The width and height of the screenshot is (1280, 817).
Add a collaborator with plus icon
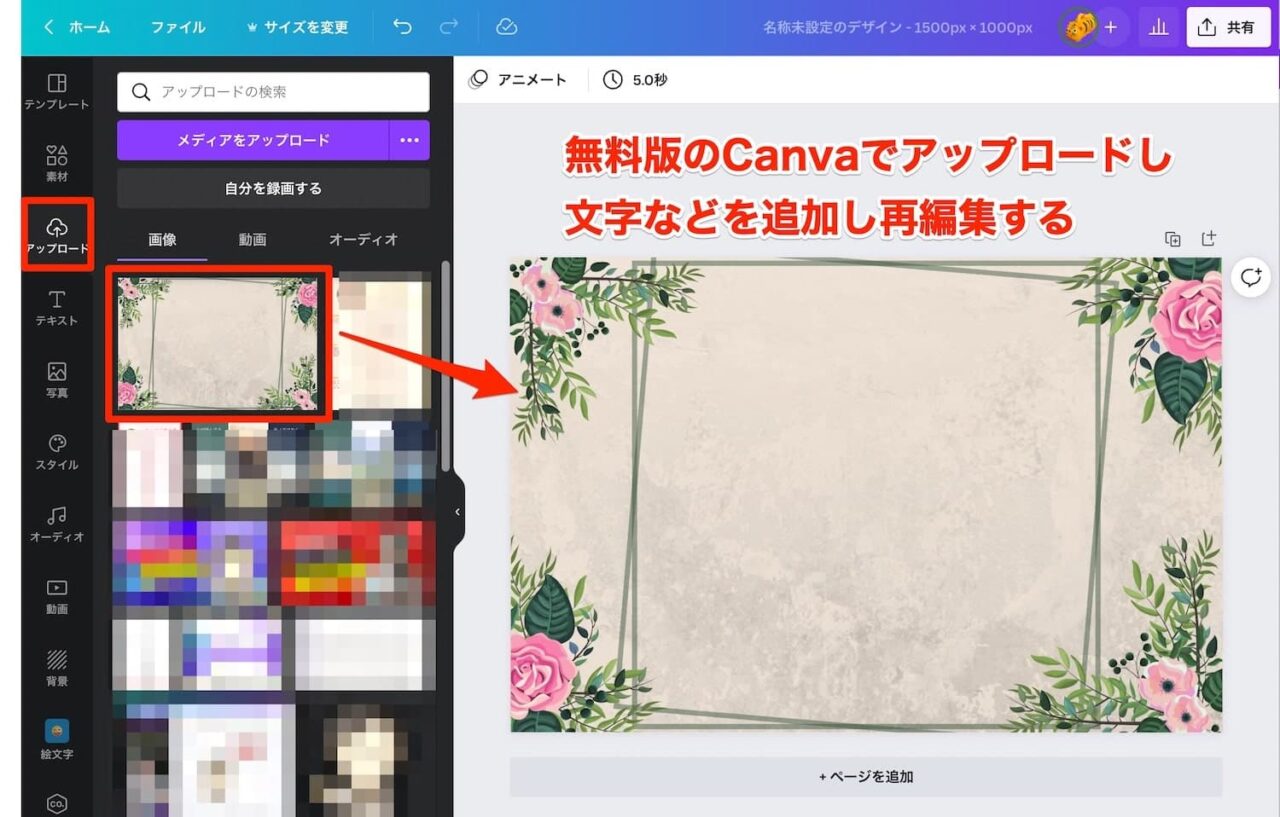click(x=1110, y=27)
